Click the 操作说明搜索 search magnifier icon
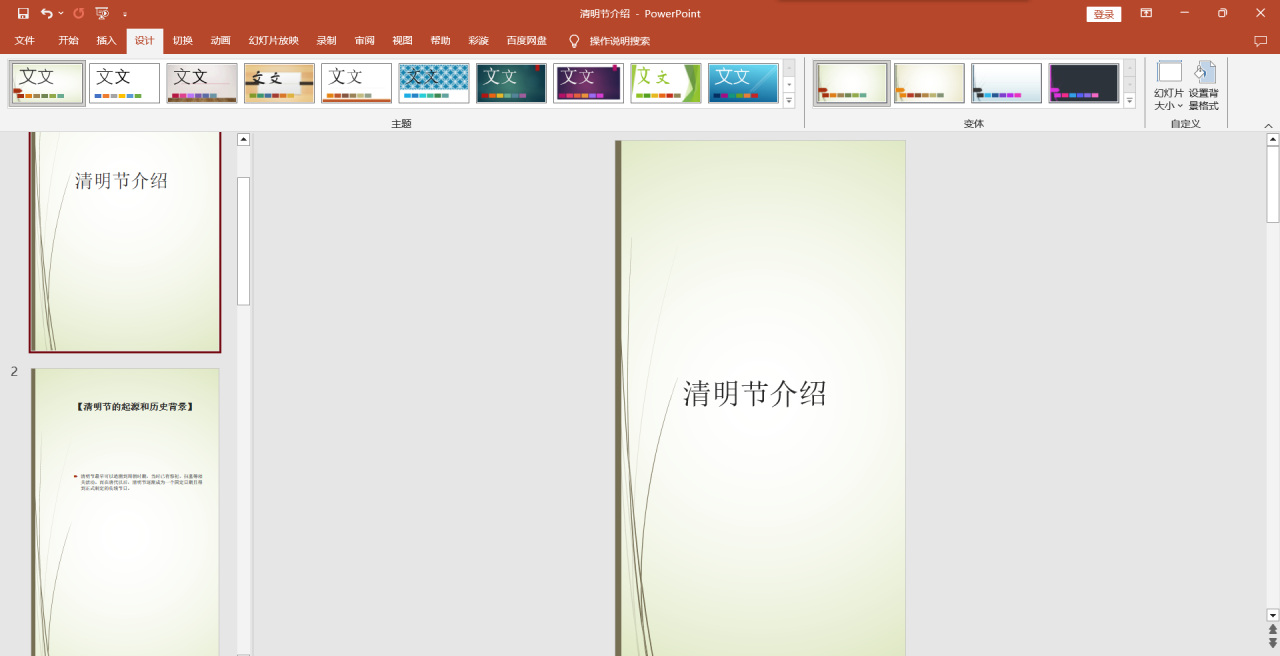 pos(573,41)
